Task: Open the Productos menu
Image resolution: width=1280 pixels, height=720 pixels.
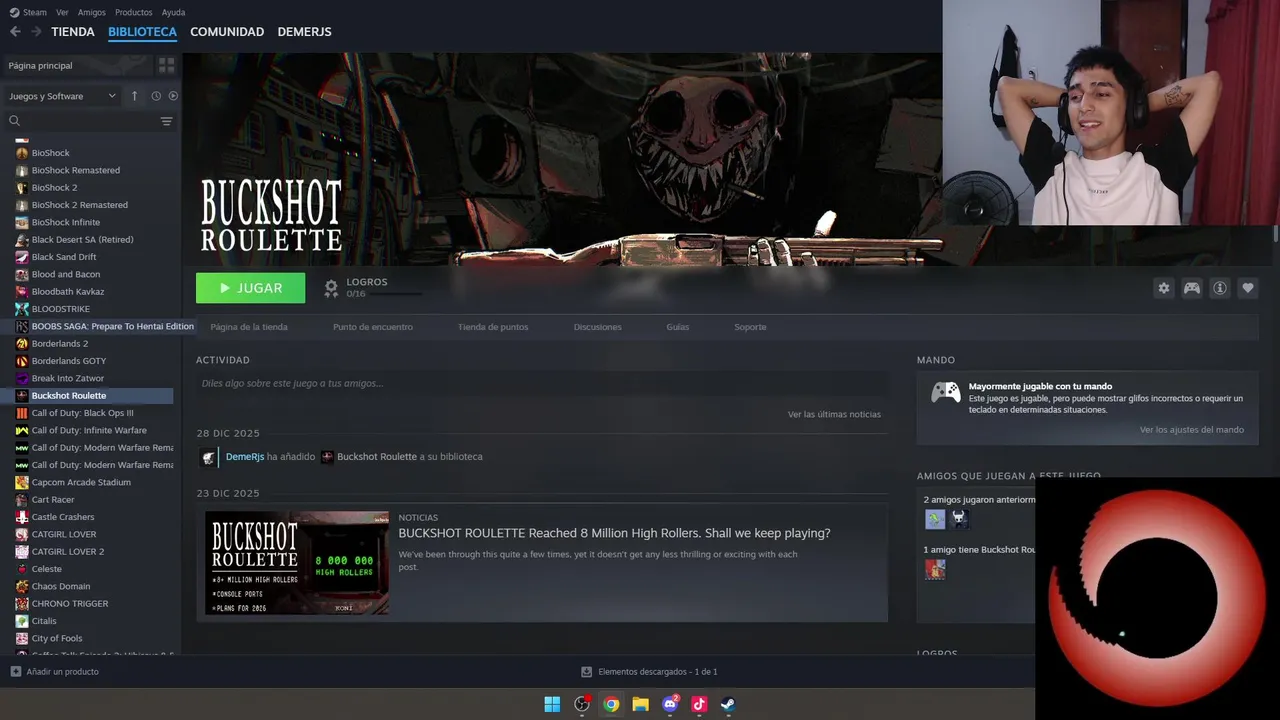Action: 134,12
